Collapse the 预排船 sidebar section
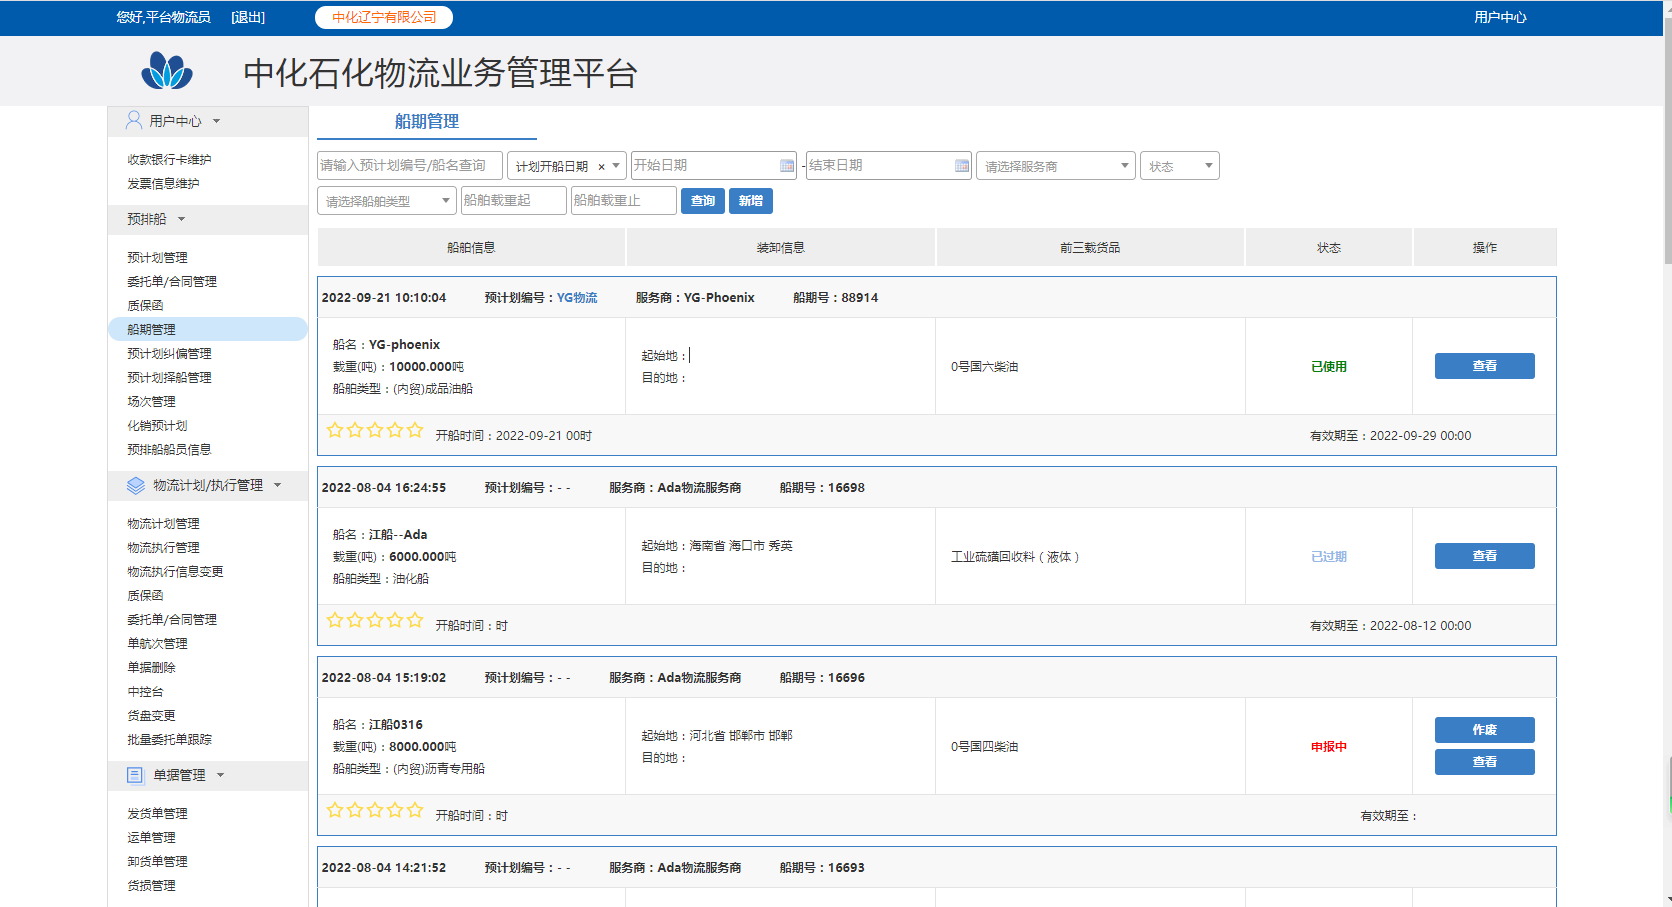This screenshot has height=907, width=1672. click(x=181, y=219)
